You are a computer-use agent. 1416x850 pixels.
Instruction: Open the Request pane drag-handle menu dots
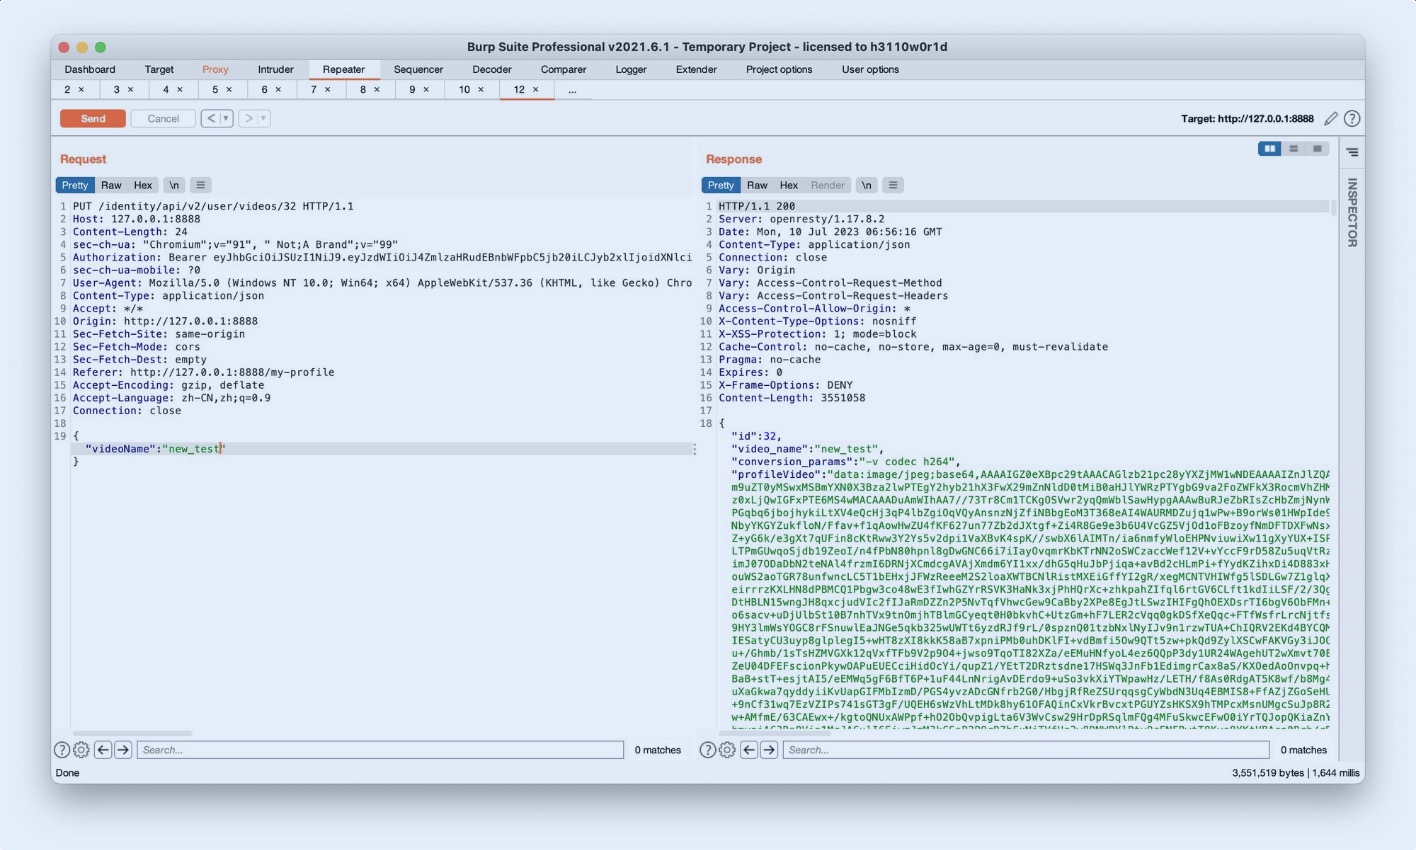(x=694, y=450)
